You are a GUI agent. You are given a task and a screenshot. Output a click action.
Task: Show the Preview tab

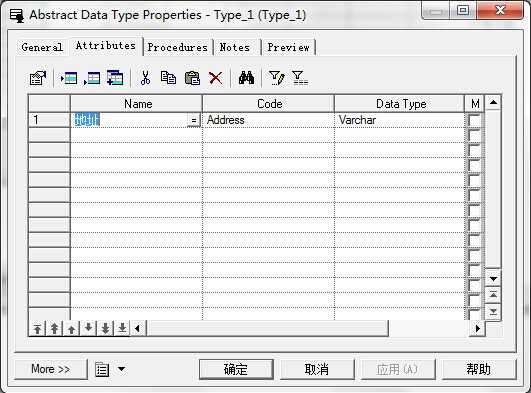click(289, 47)
